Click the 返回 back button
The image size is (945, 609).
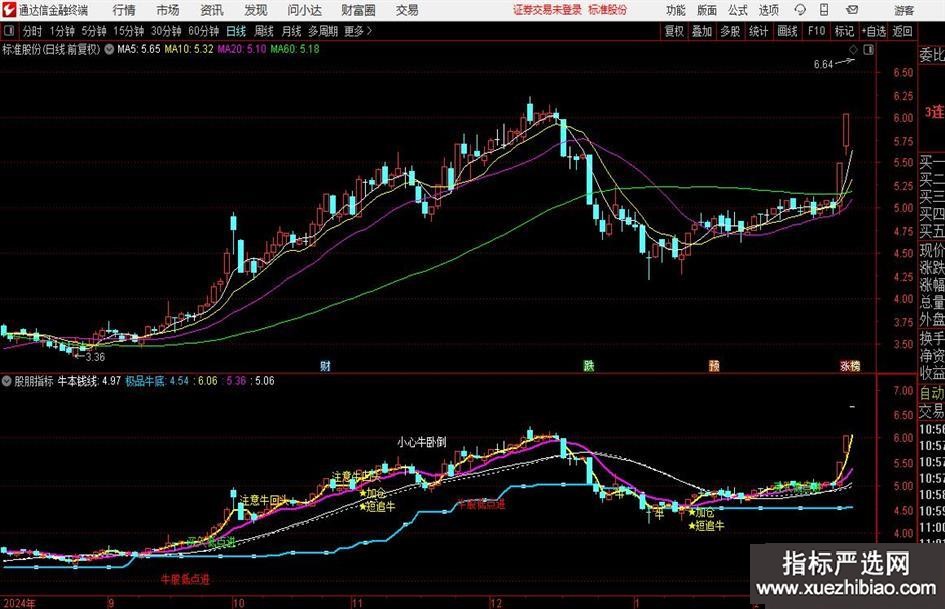(x=903, y=31)
